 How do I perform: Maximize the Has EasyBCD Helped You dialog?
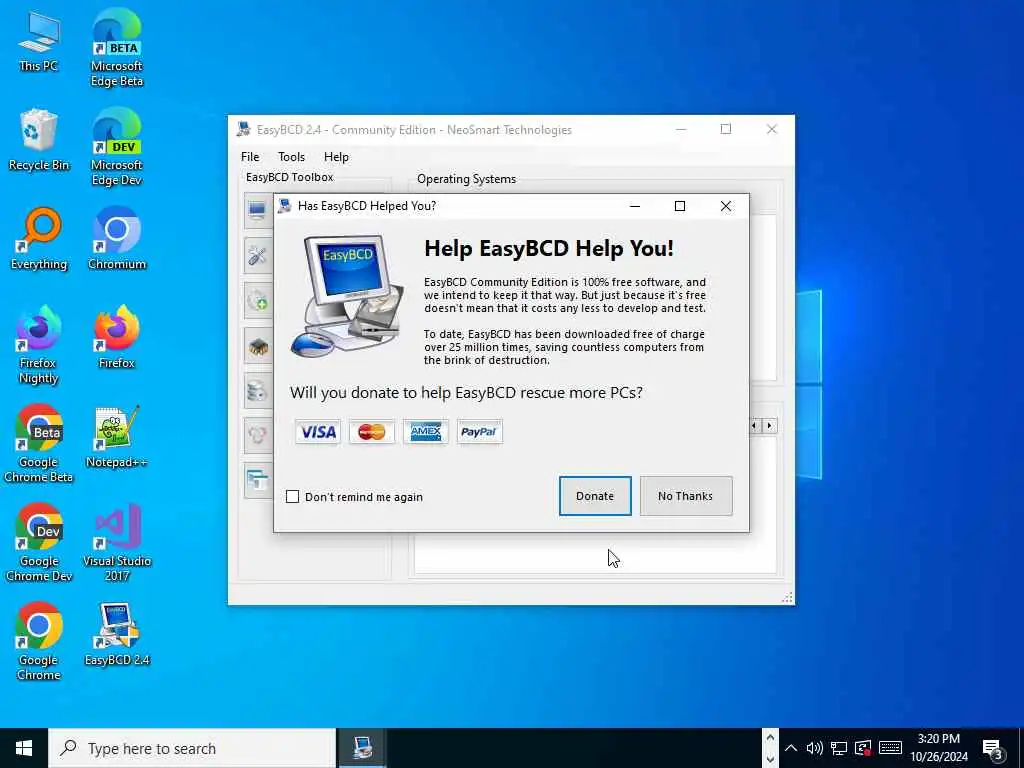(x=680, y=206)
